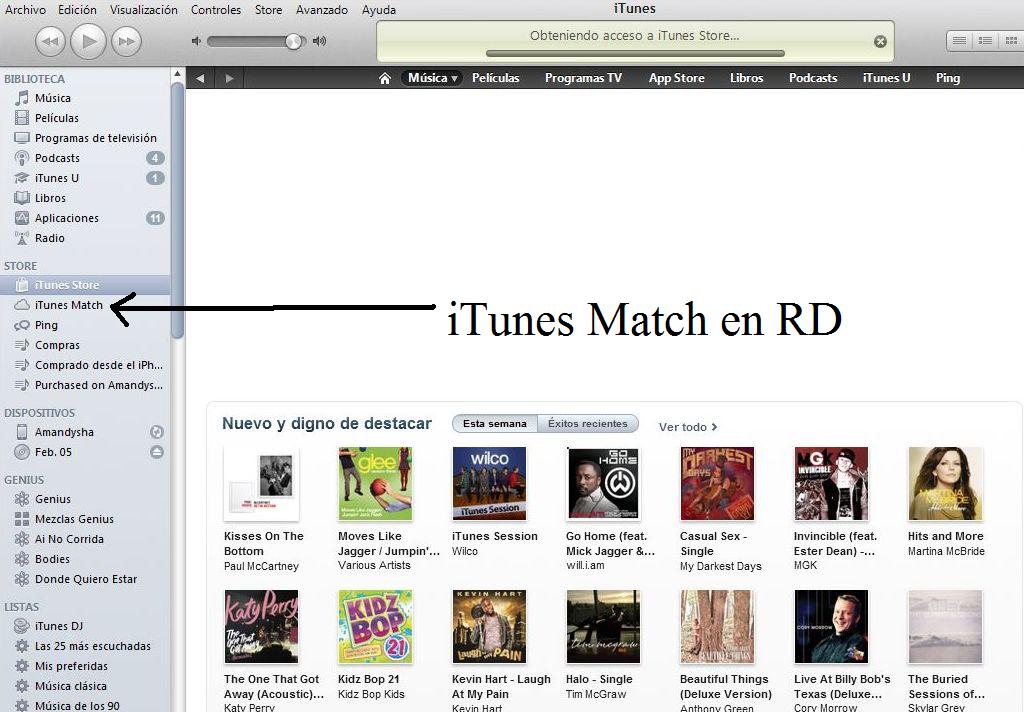The height and width of the screenshot is (712, 1024).
Task: Select the Esta semana toggle
Action: tap(495, 423)
